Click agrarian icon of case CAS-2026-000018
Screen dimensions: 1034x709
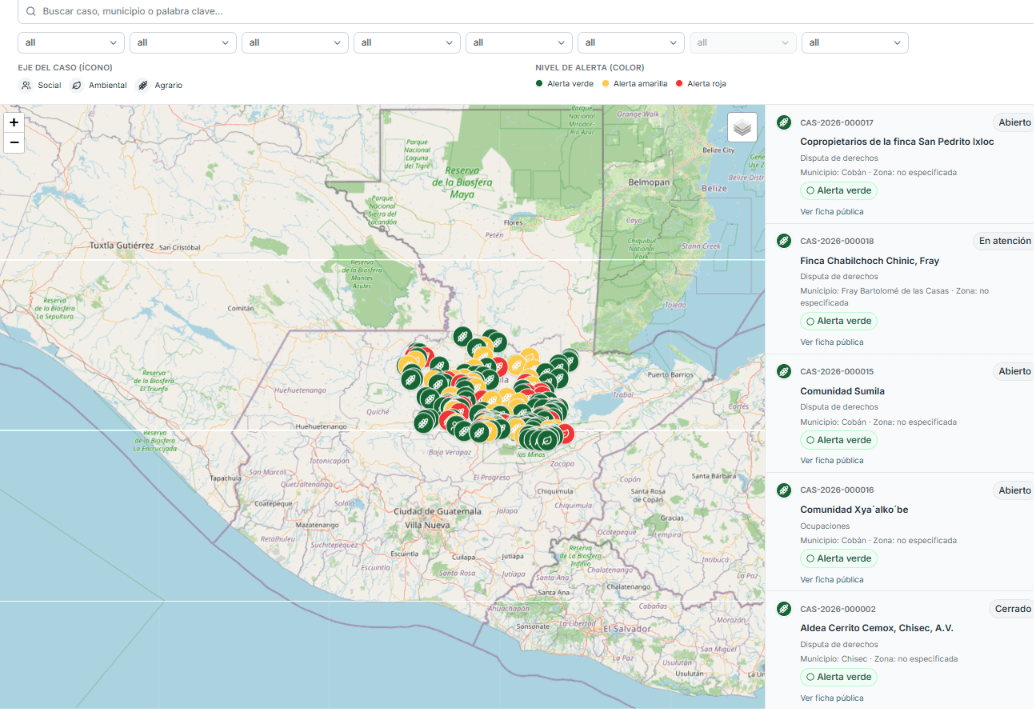pyautogui.click(x=783, y=241)
